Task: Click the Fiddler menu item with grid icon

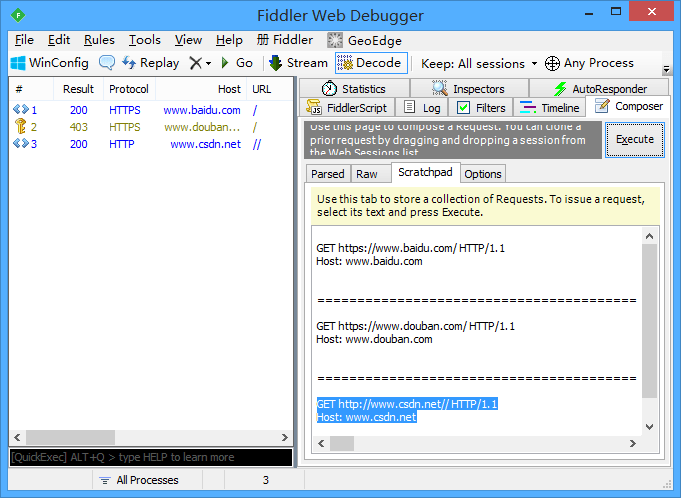Action: click(284, 40)
